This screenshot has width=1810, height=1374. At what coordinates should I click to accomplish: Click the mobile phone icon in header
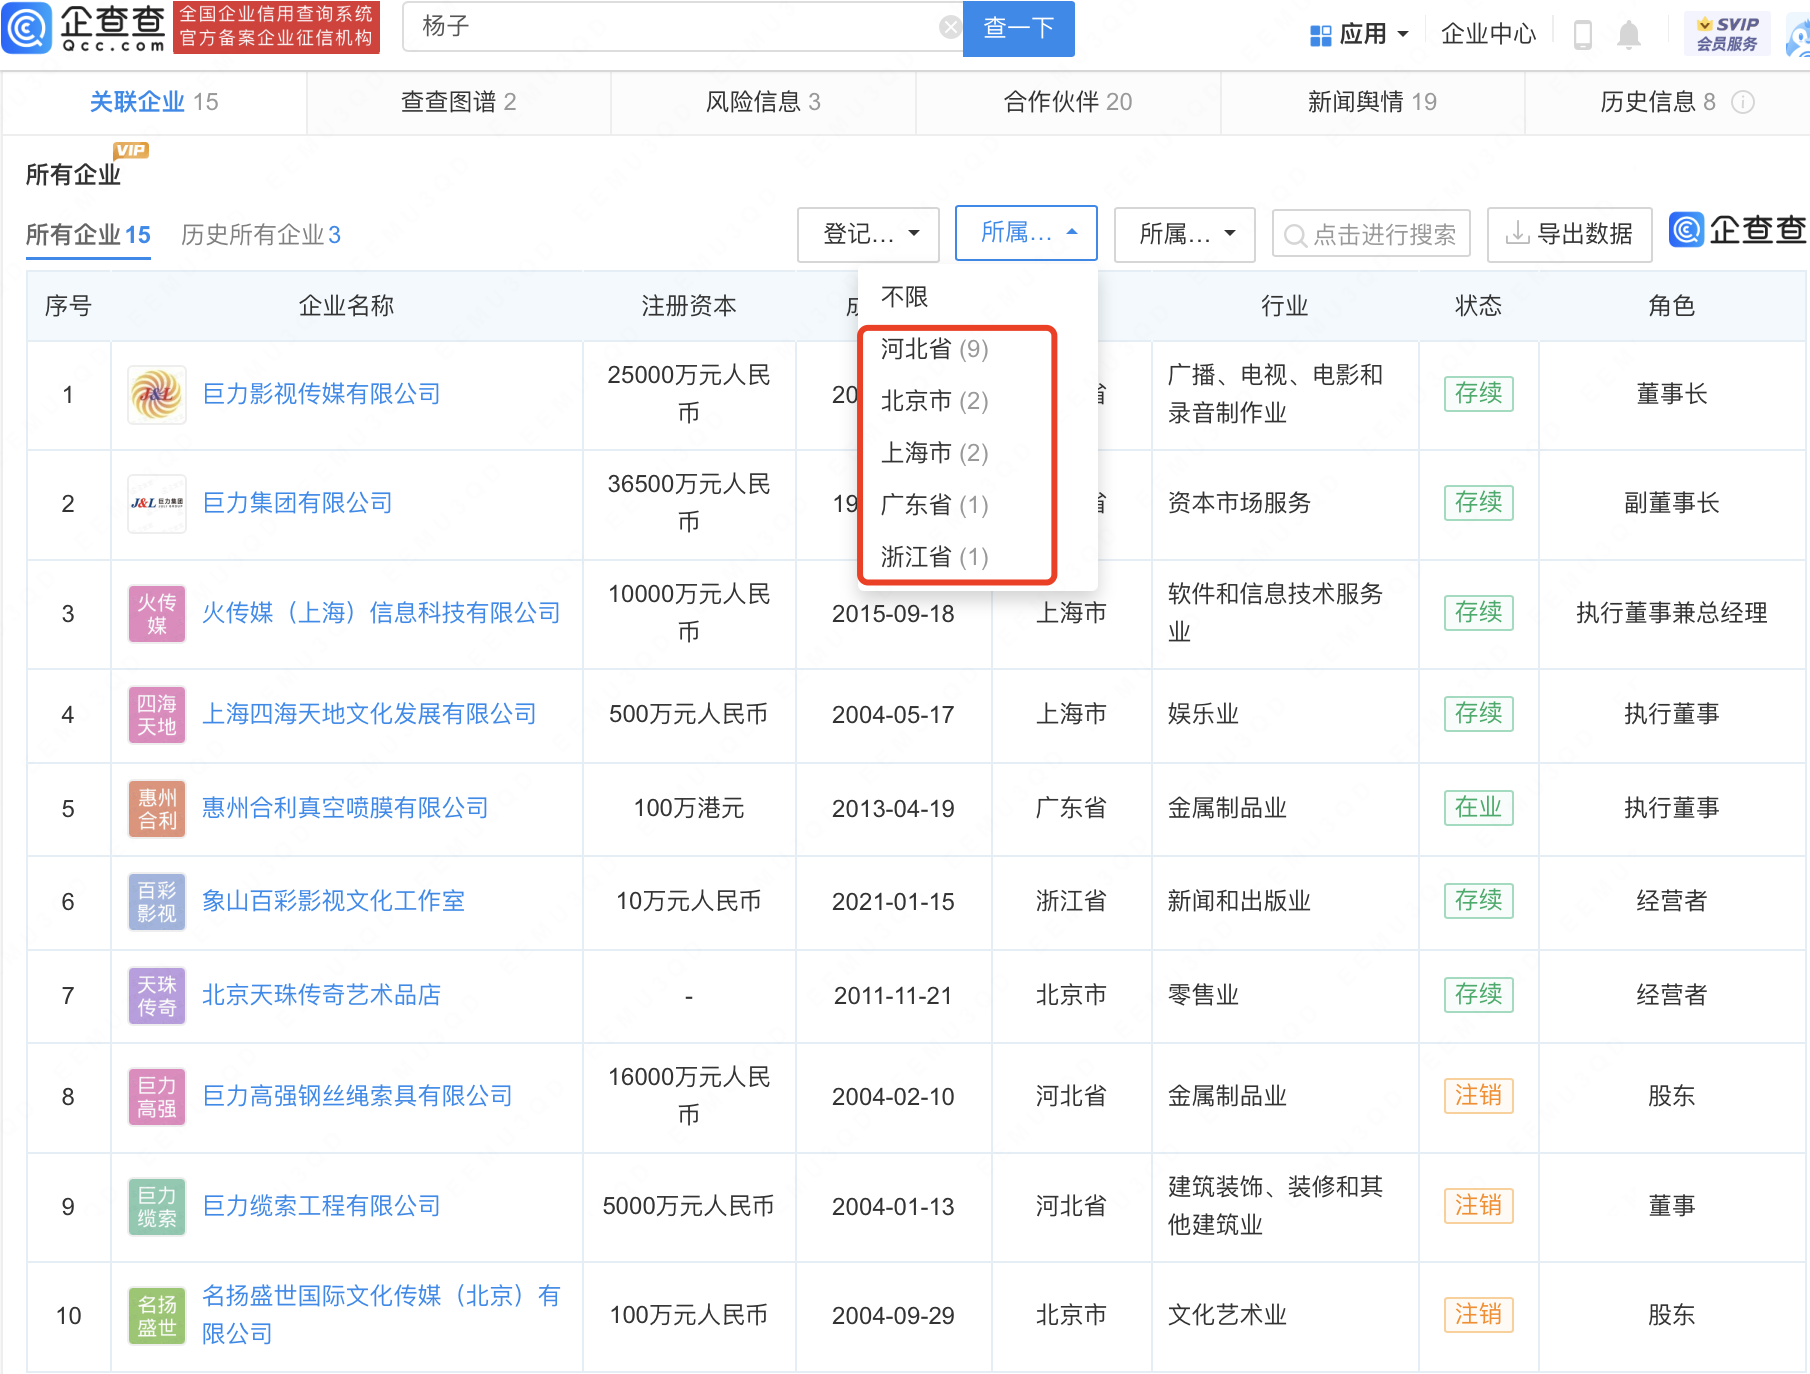click(1582, 35)
